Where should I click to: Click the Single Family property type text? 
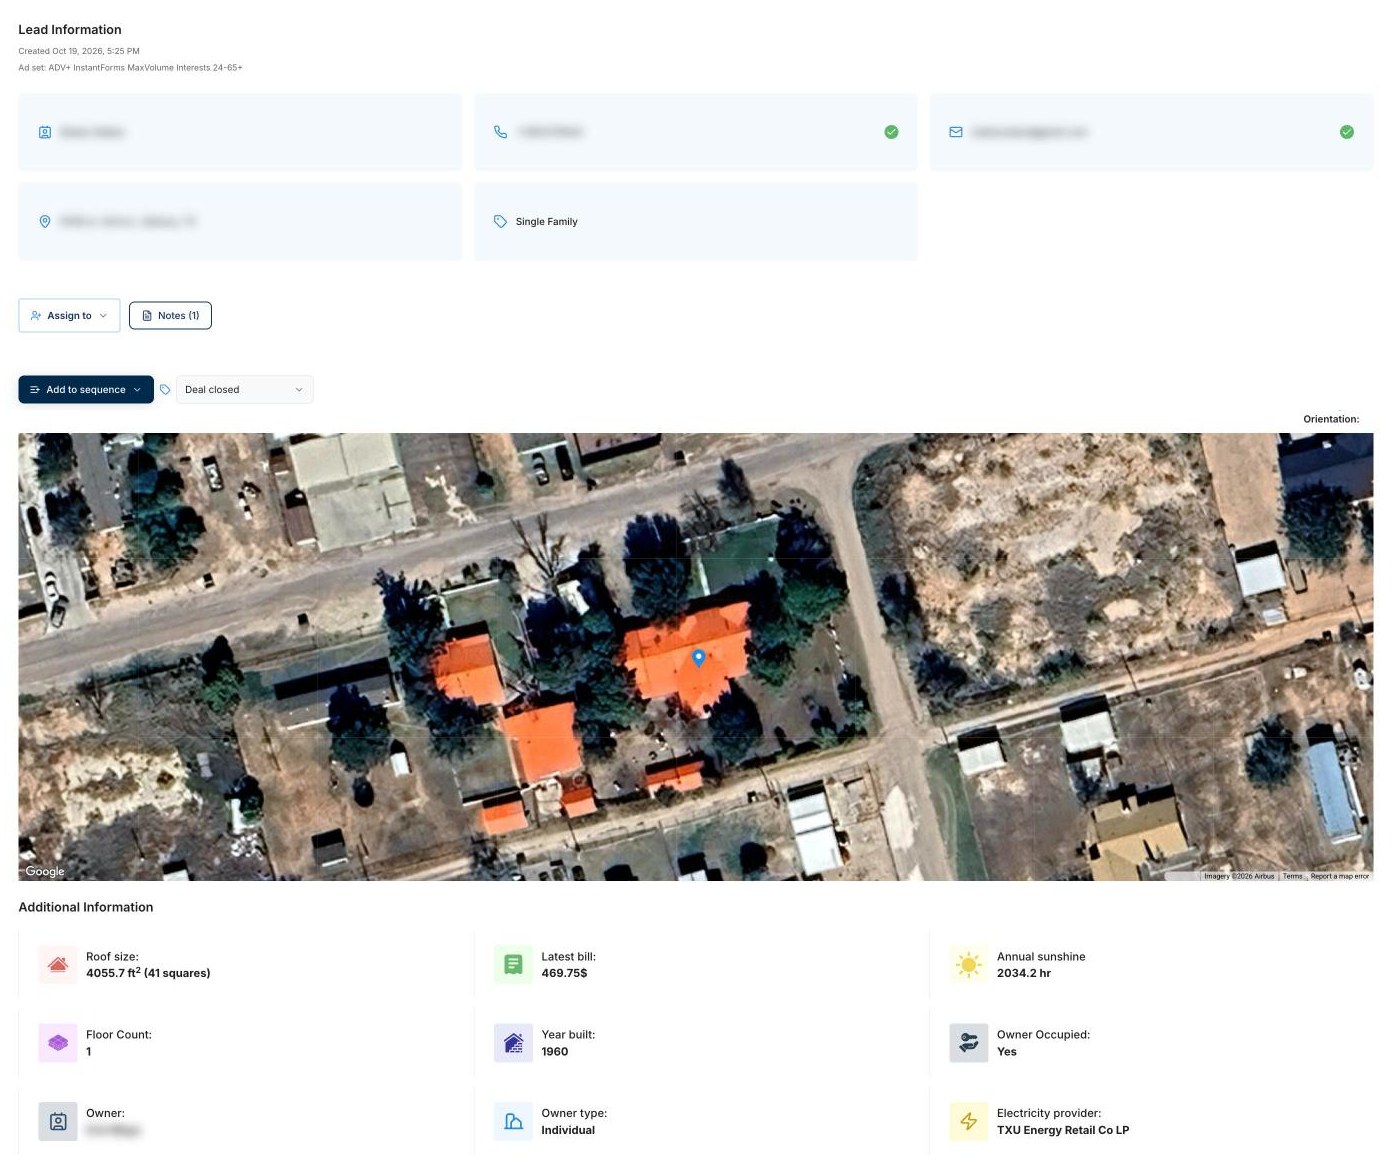coord(547,222)
